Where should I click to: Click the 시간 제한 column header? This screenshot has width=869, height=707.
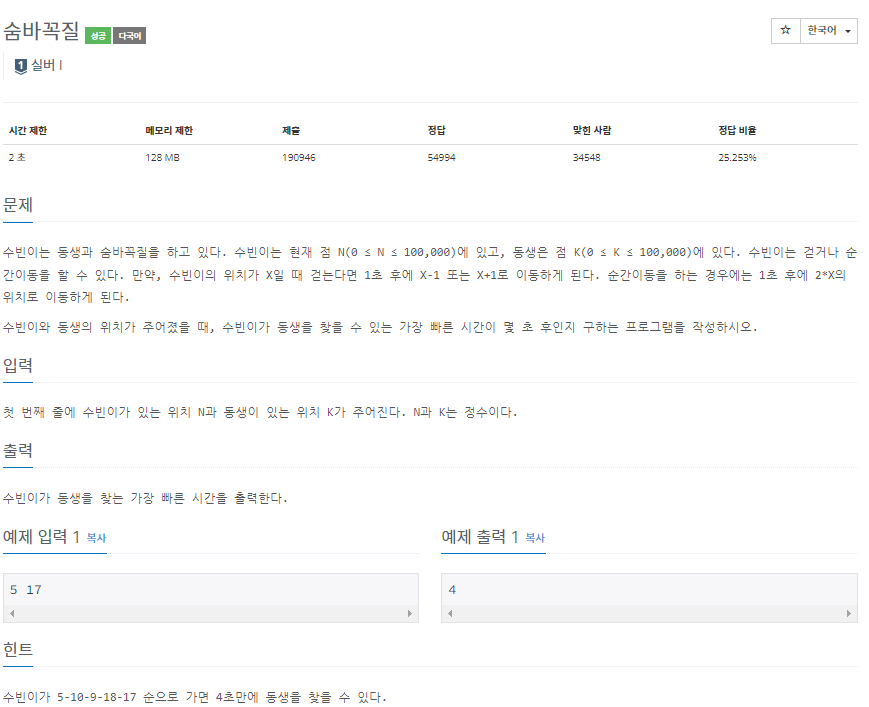click(x=28, y=130)
